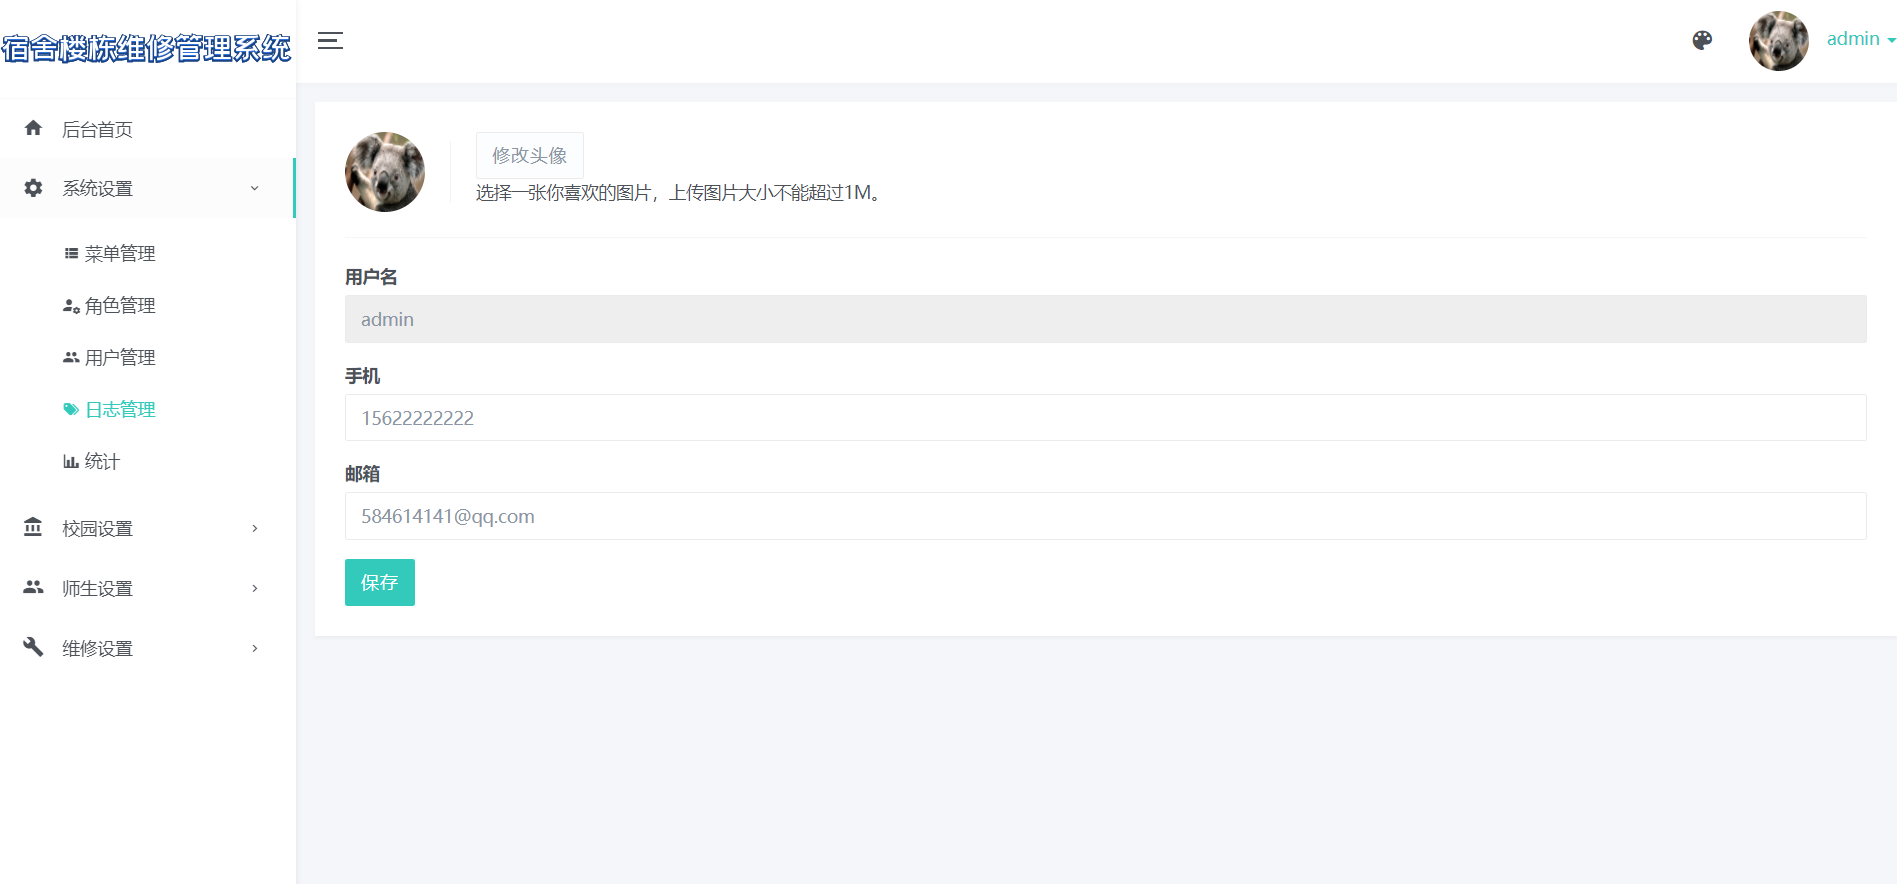Open the admin user dropdown
1897x884 pixels.
coord(1860,39)
